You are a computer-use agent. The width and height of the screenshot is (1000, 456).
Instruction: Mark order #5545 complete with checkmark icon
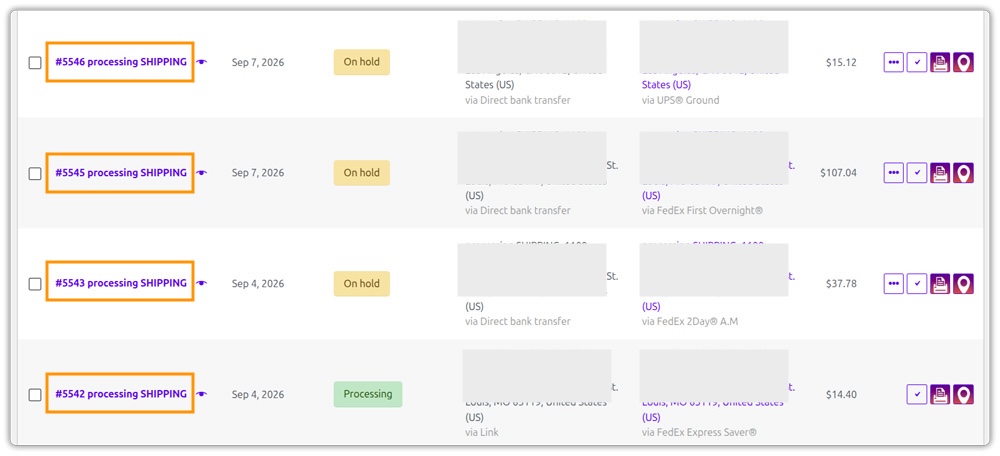[917, 173]
